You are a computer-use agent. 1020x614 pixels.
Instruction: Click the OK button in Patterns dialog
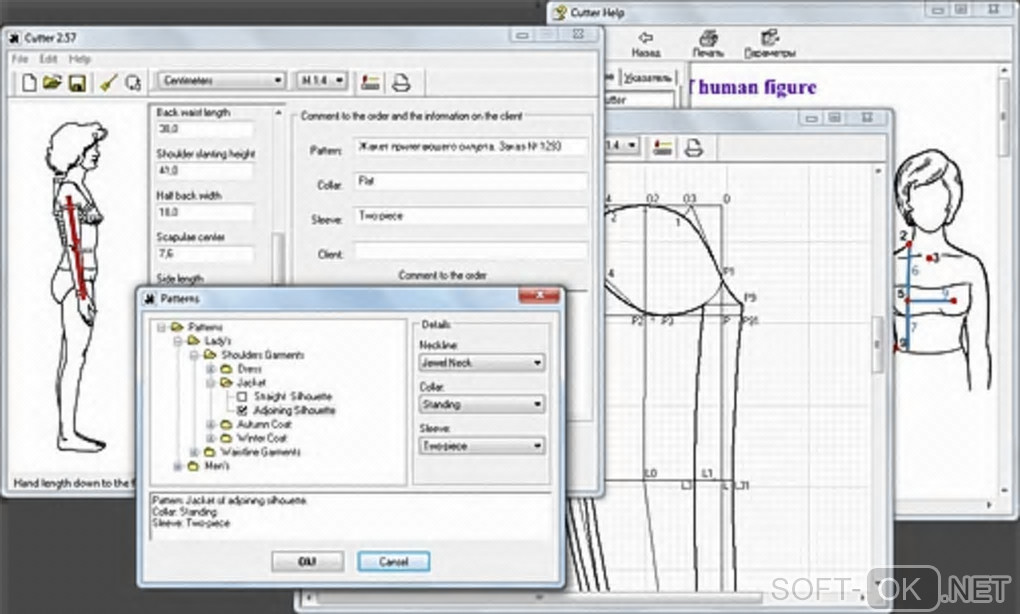[x=307, y=561]
